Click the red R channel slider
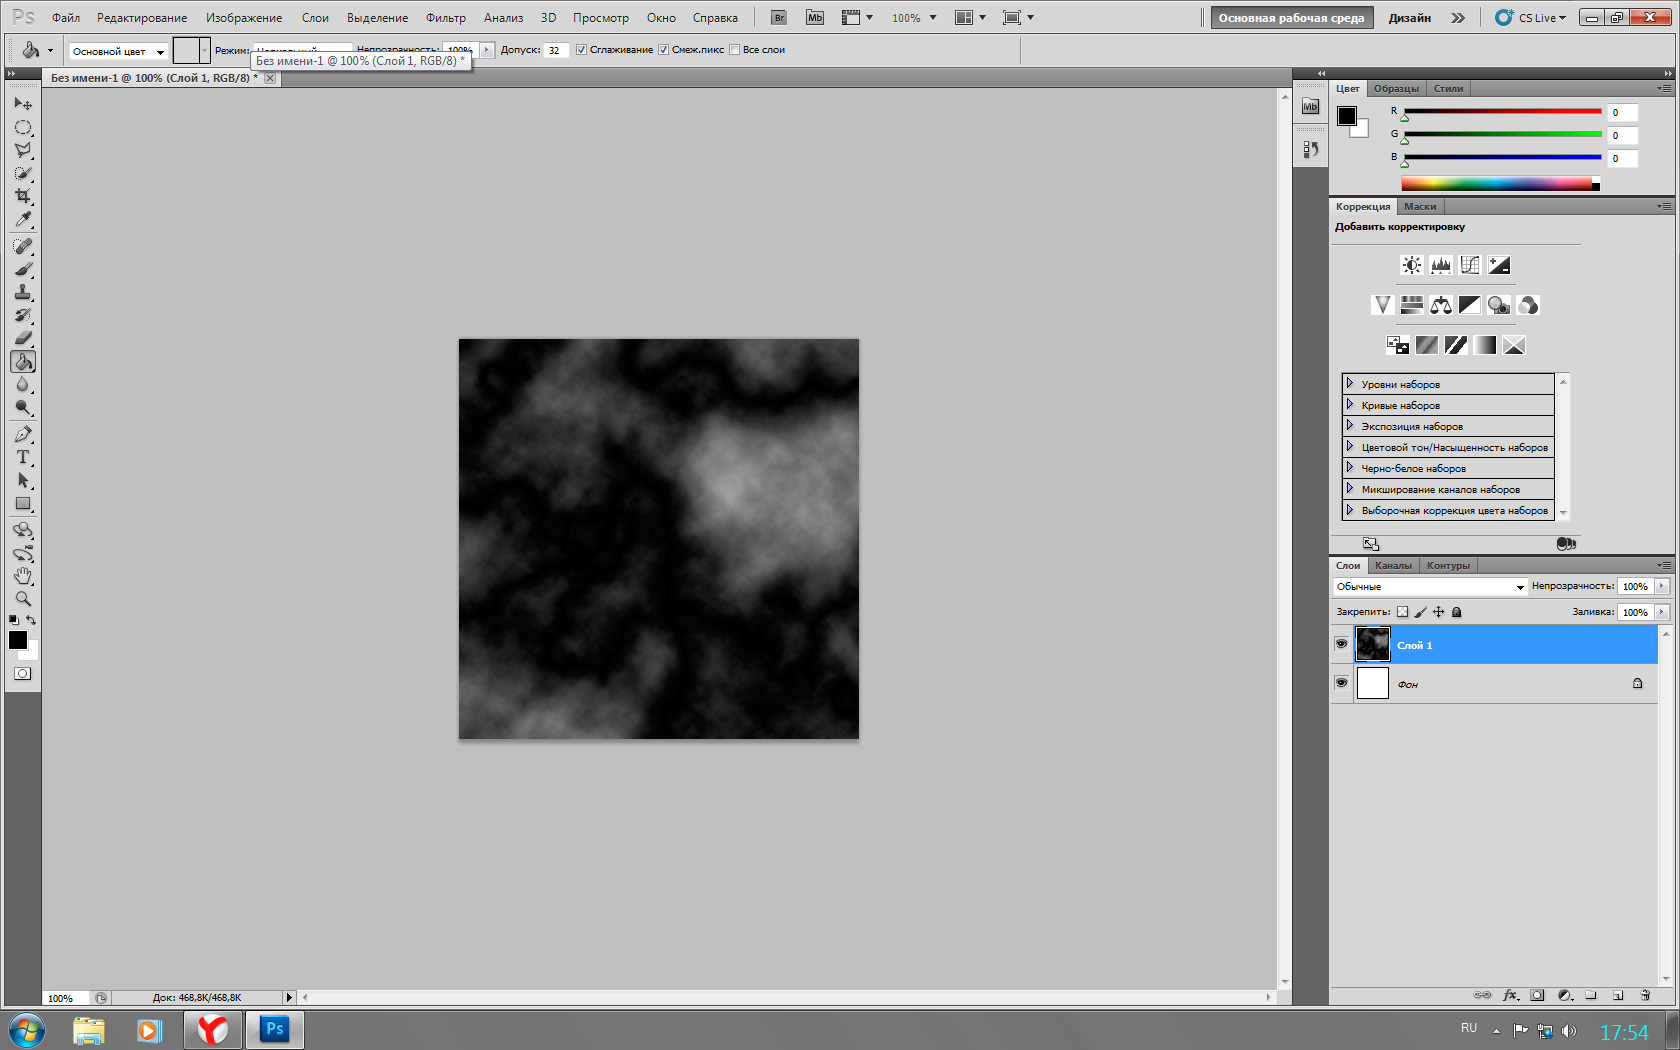The width and height of the screenshot is (1680, 1050). point(1502,112)
